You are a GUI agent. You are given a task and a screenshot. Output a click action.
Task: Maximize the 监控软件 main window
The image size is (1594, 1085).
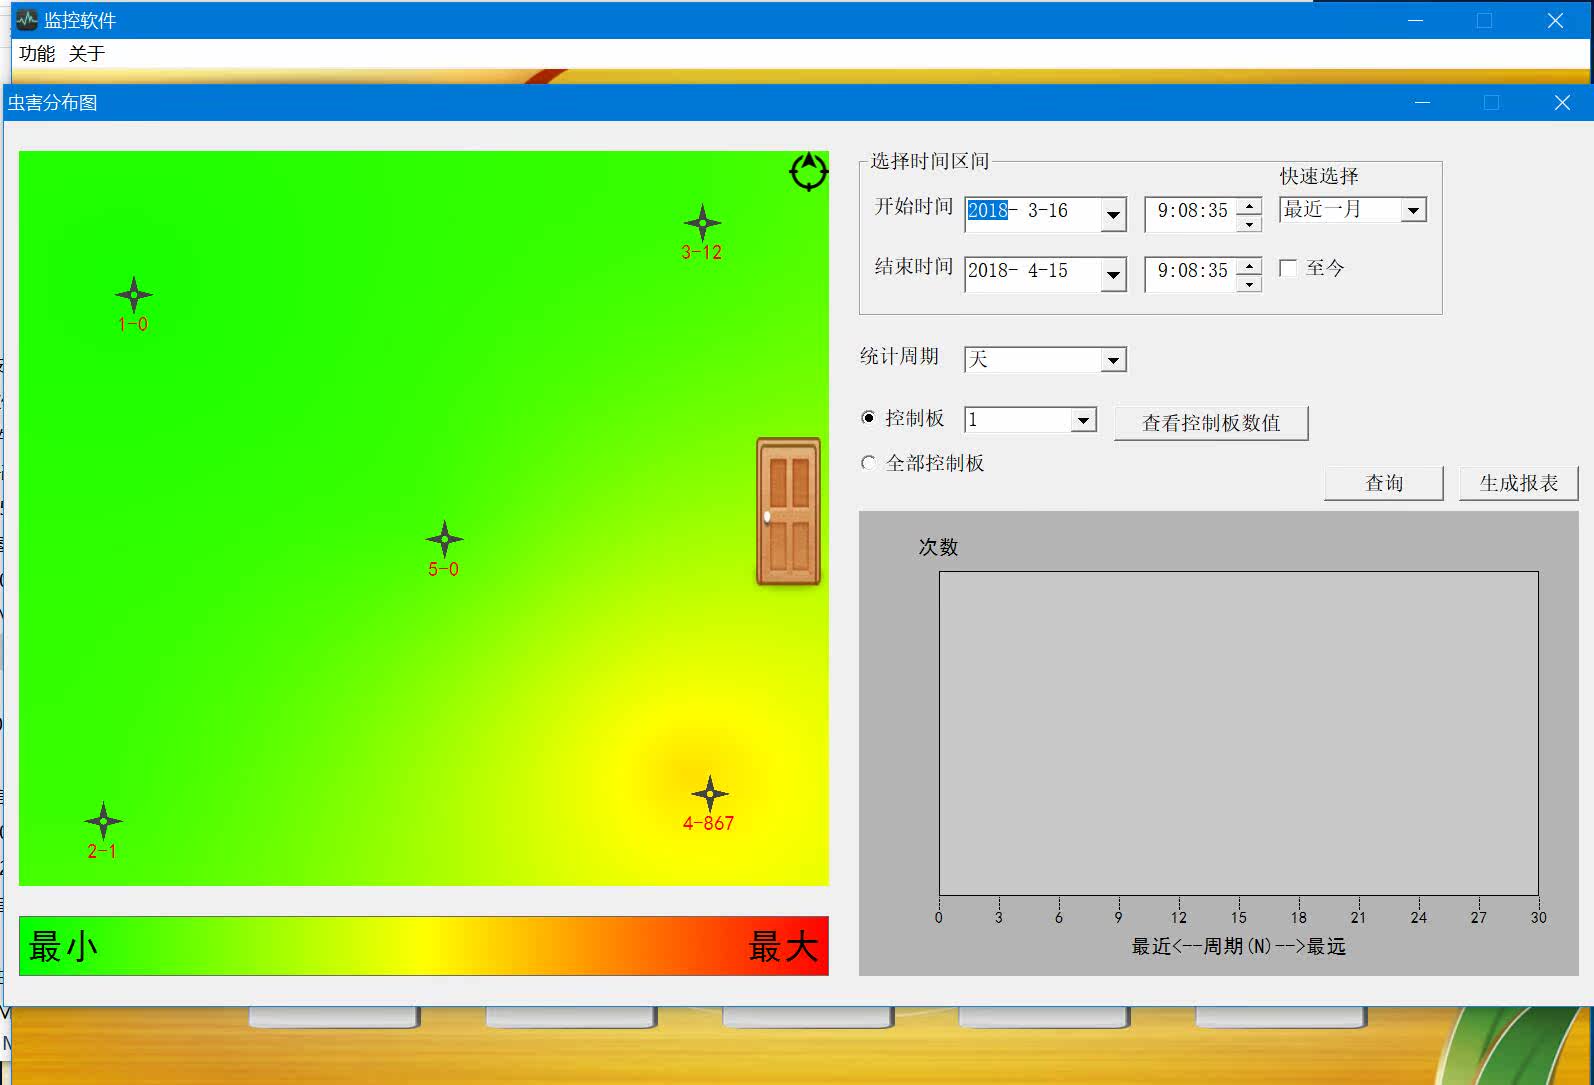point(1485,20)
